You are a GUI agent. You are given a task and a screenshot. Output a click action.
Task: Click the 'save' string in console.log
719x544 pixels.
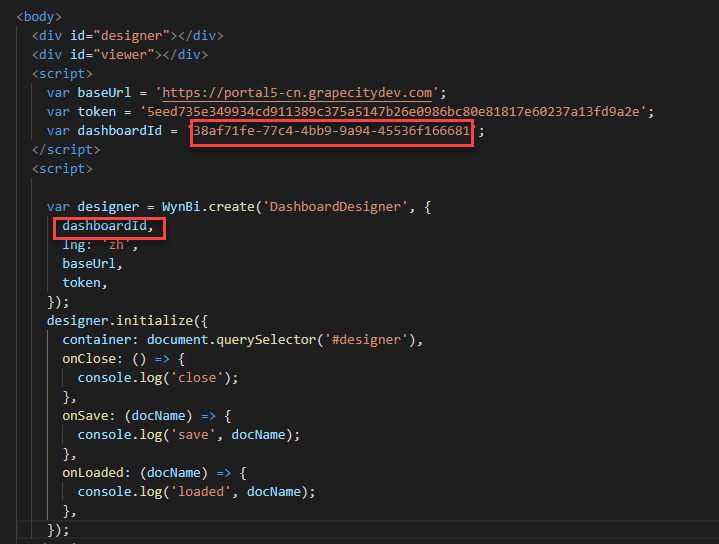point(193,435)
